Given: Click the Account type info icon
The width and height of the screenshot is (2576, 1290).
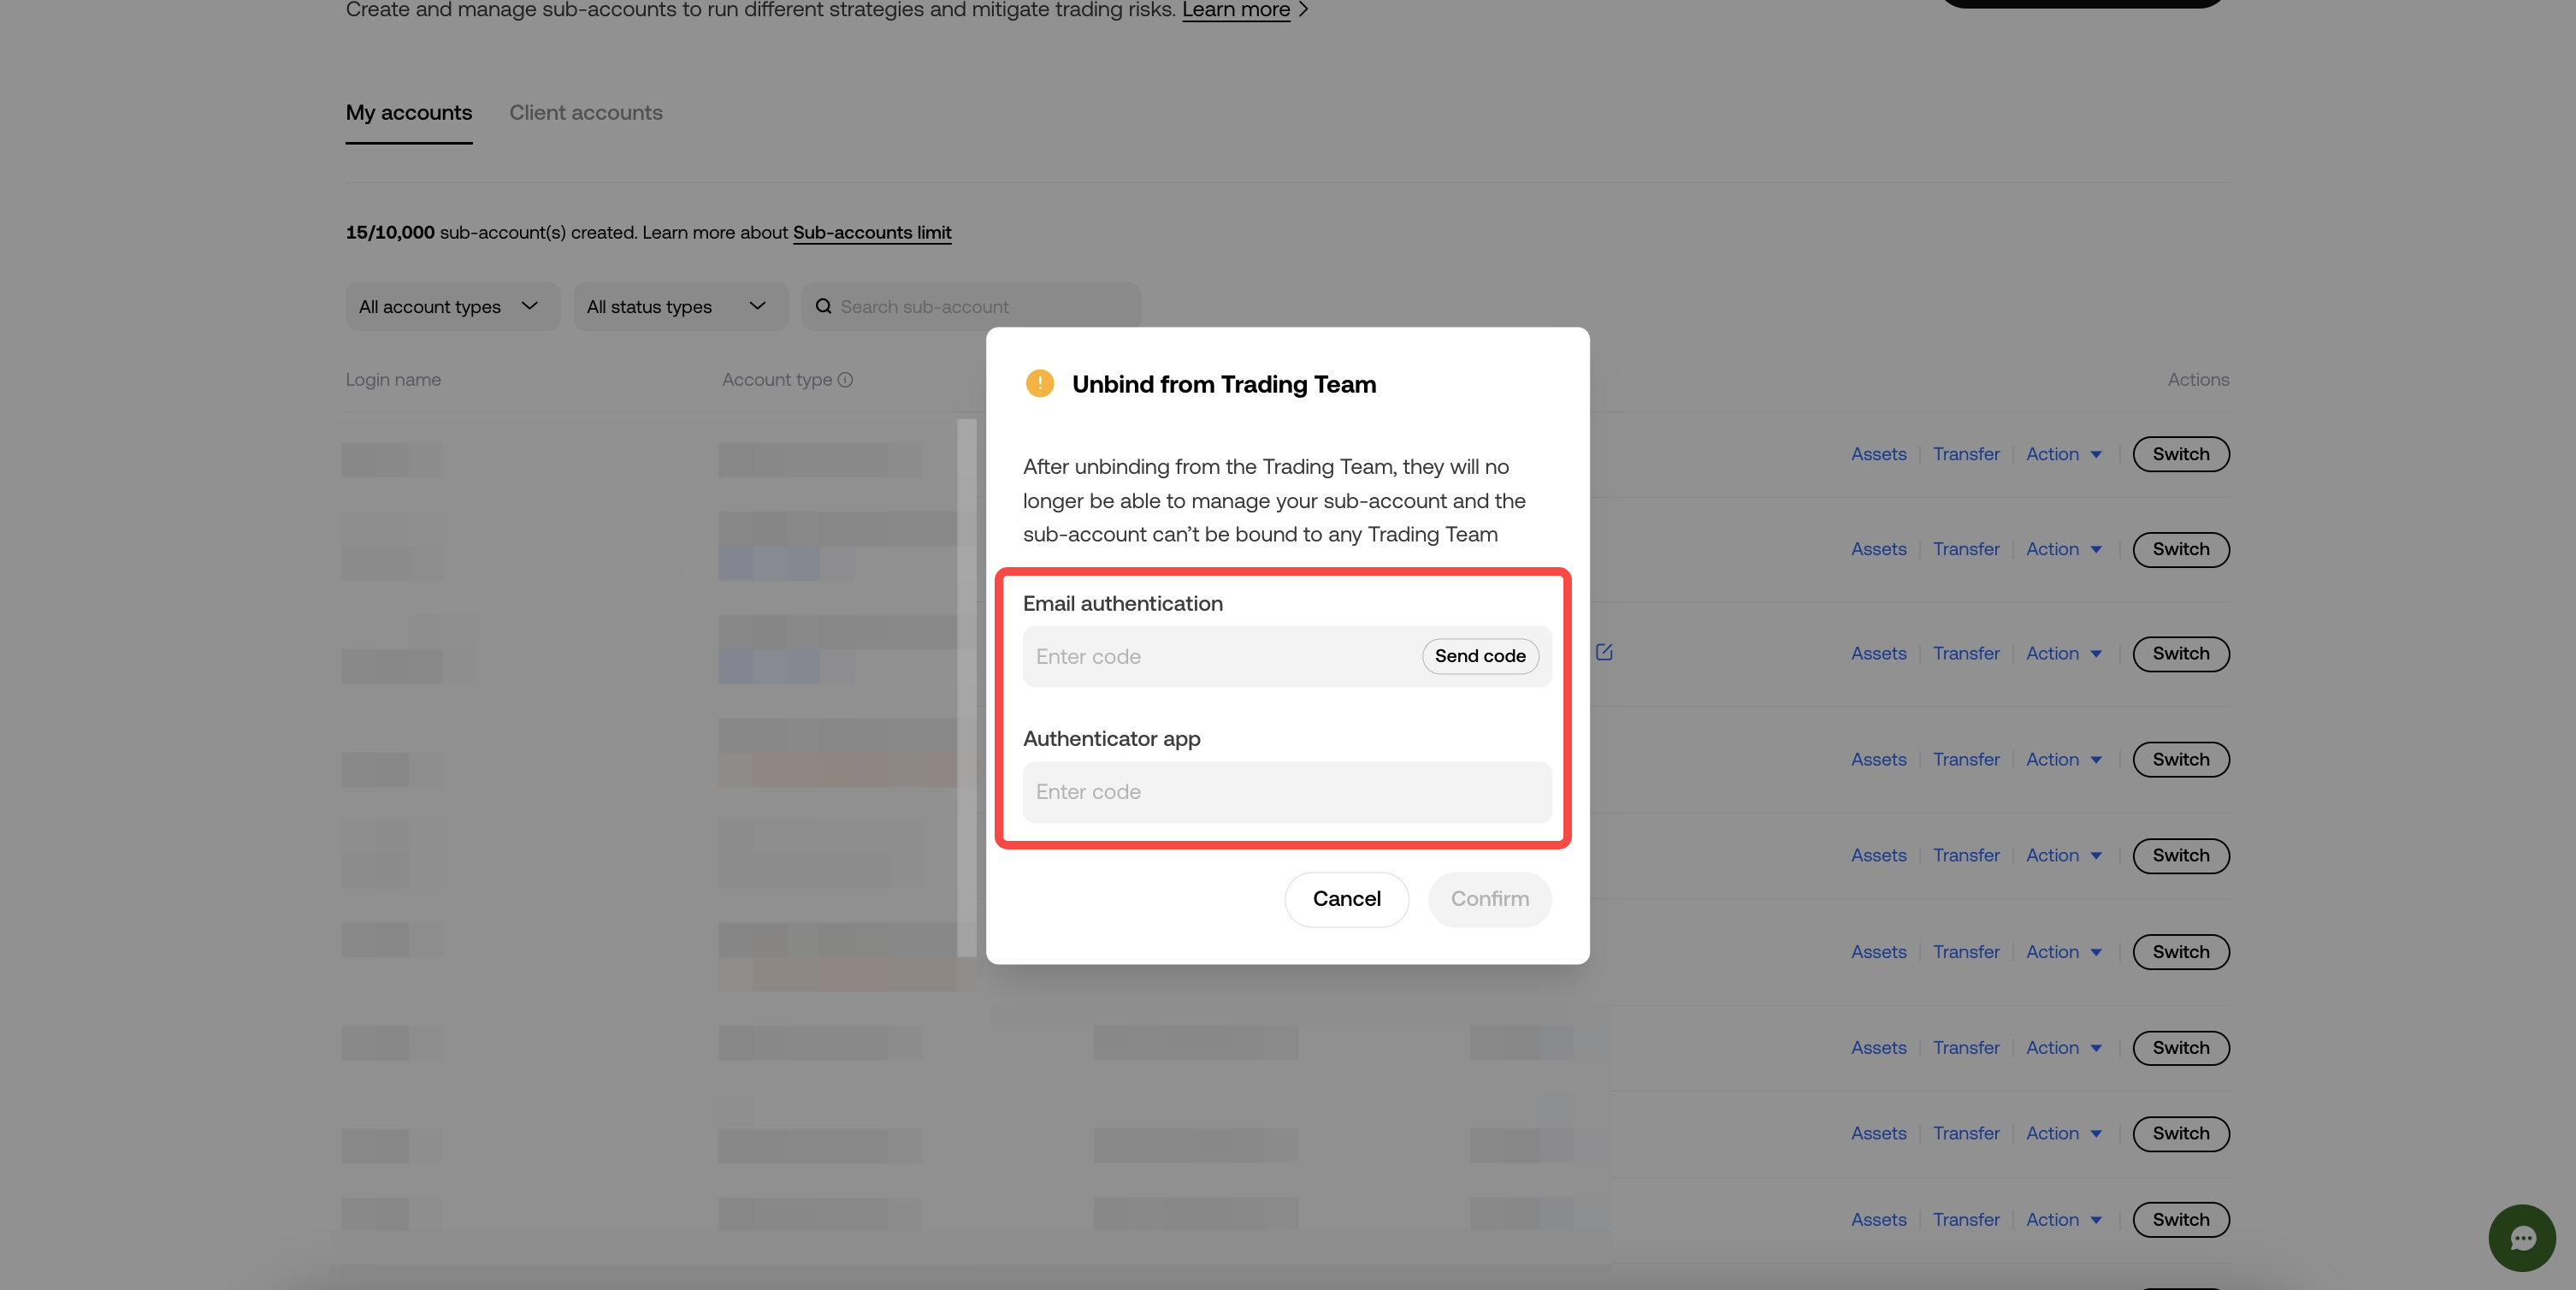Looking at the screenshot, I should click(x=845, y=380).
